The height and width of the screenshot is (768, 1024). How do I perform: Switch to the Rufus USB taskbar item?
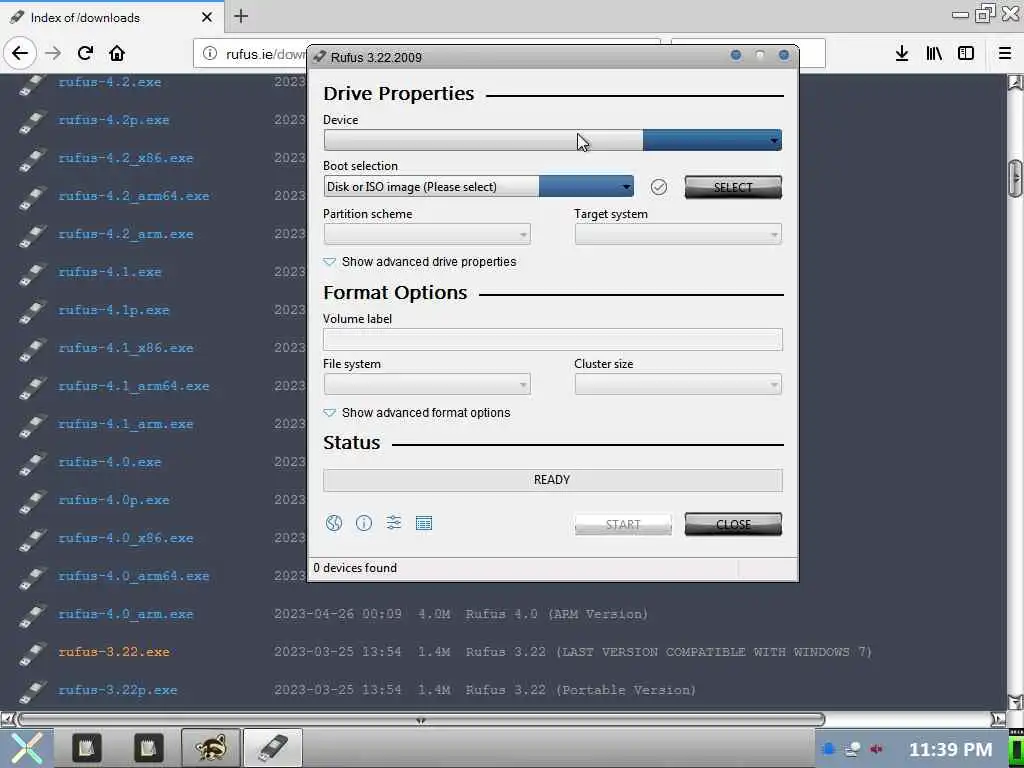(272, 748)
